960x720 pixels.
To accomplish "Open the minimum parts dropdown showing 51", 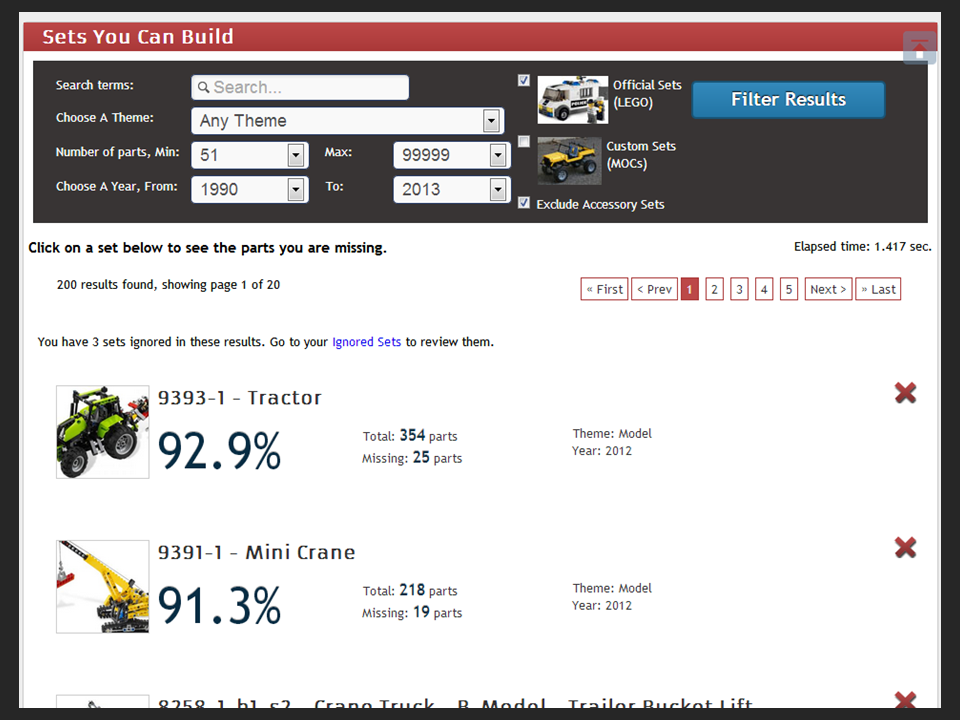I will pyautogui.click(x=250, y=155).
